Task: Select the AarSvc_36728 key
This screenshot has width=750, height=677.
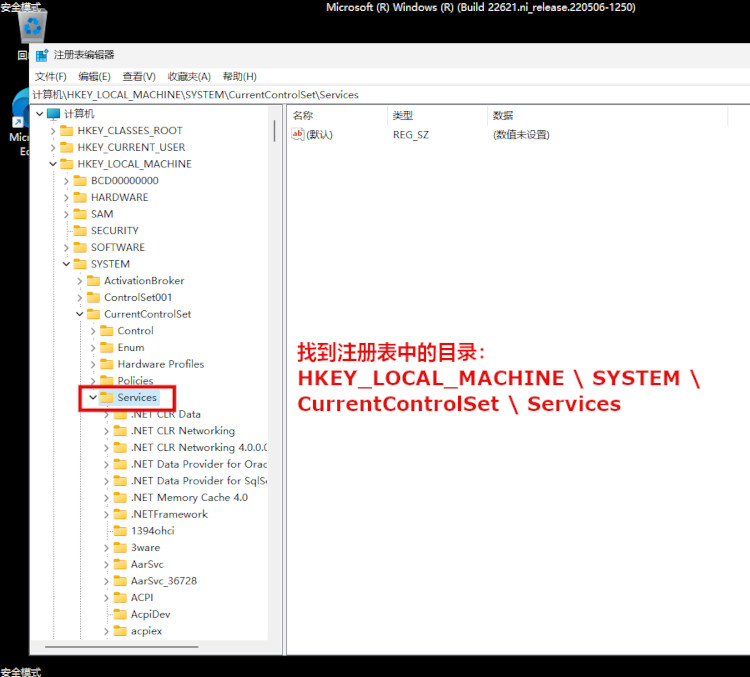Action: pyautogui.click(x=164, y=581)
